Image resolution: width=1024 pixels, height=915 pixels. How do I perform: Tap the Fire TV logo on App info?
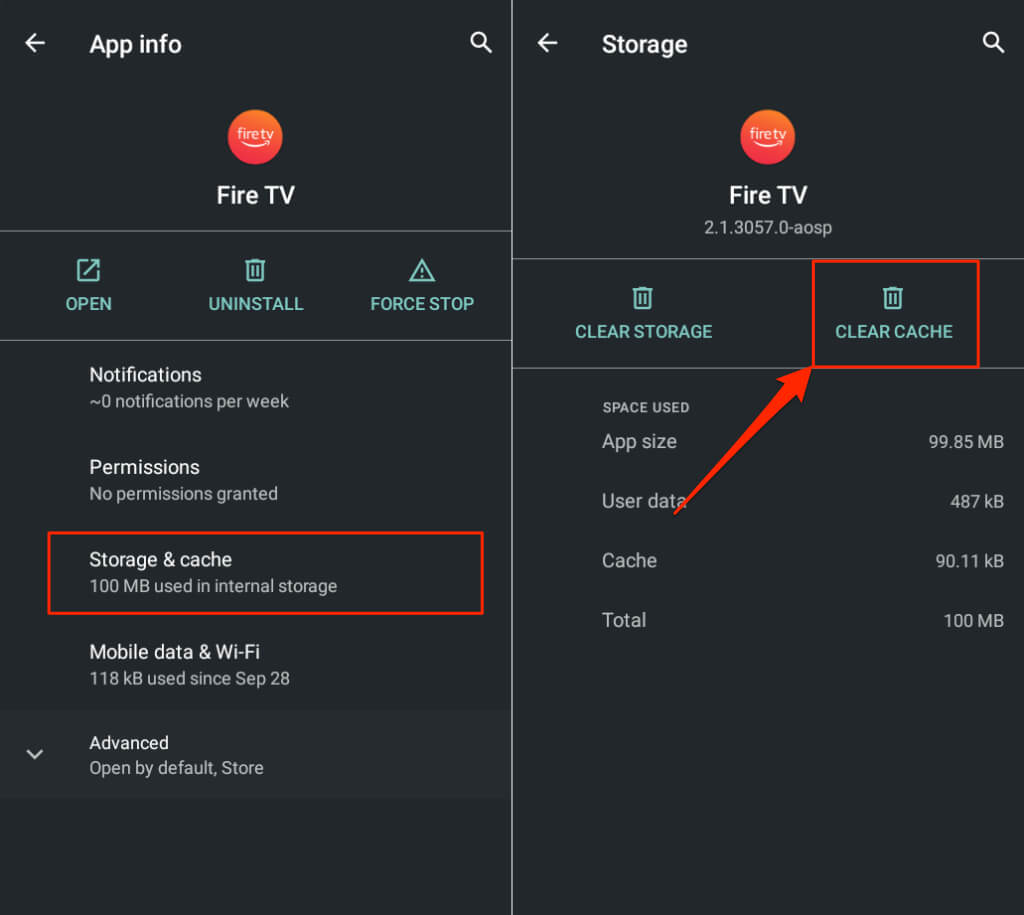(x=255, y=137)
